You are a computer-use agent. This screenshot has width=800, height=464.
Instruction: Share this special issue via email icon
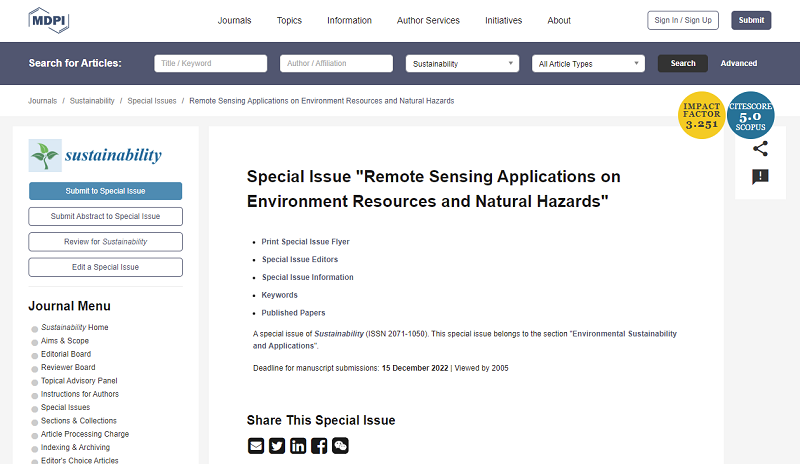click(256, 446)
